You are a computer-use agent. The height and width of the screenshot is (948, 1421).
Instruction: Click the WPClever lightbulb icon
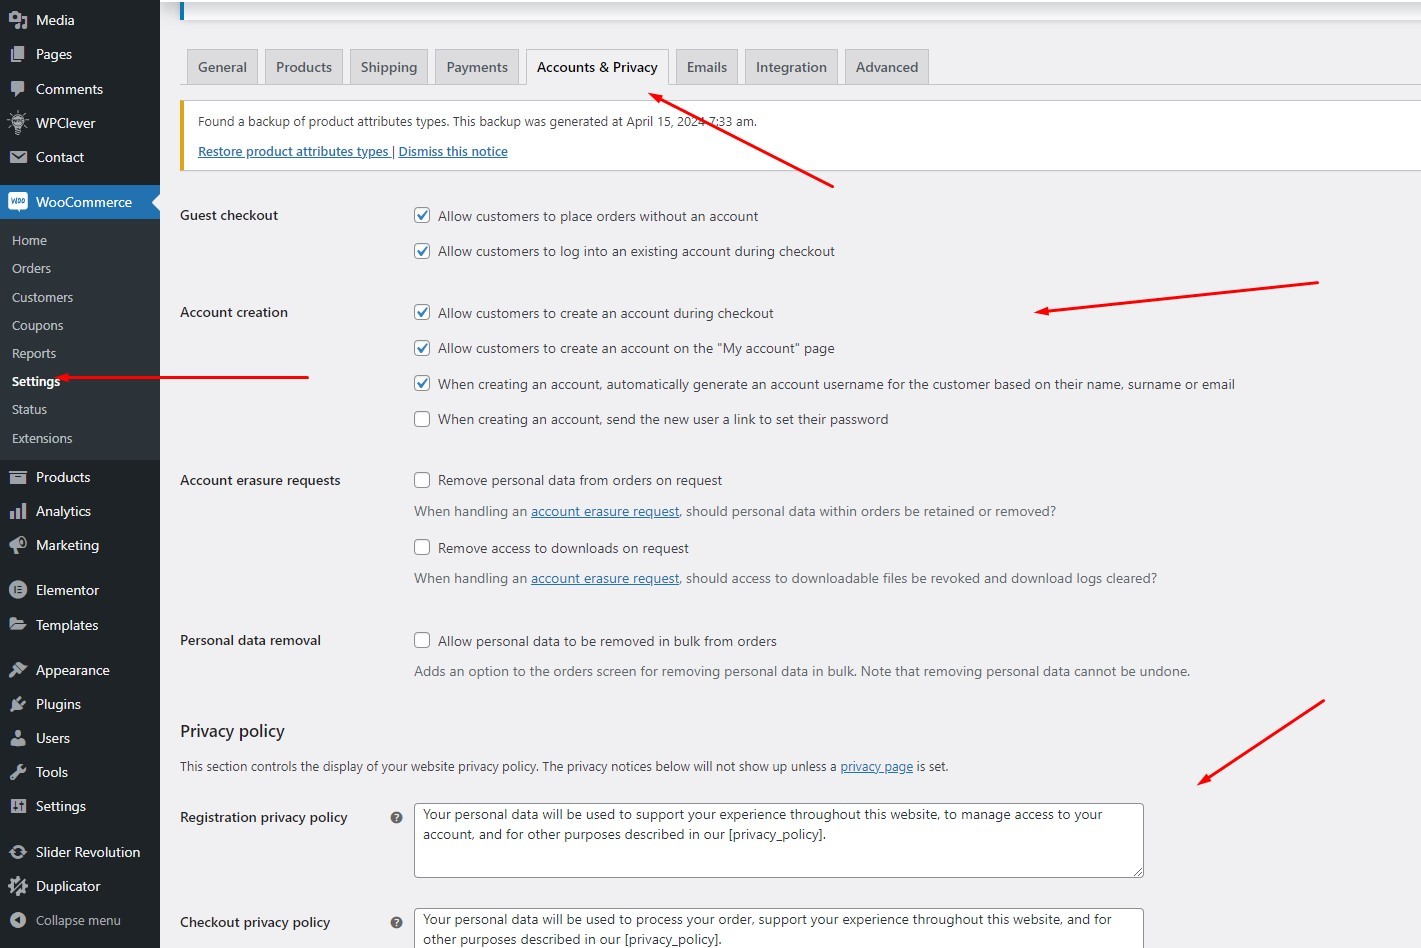coord(18,123)
